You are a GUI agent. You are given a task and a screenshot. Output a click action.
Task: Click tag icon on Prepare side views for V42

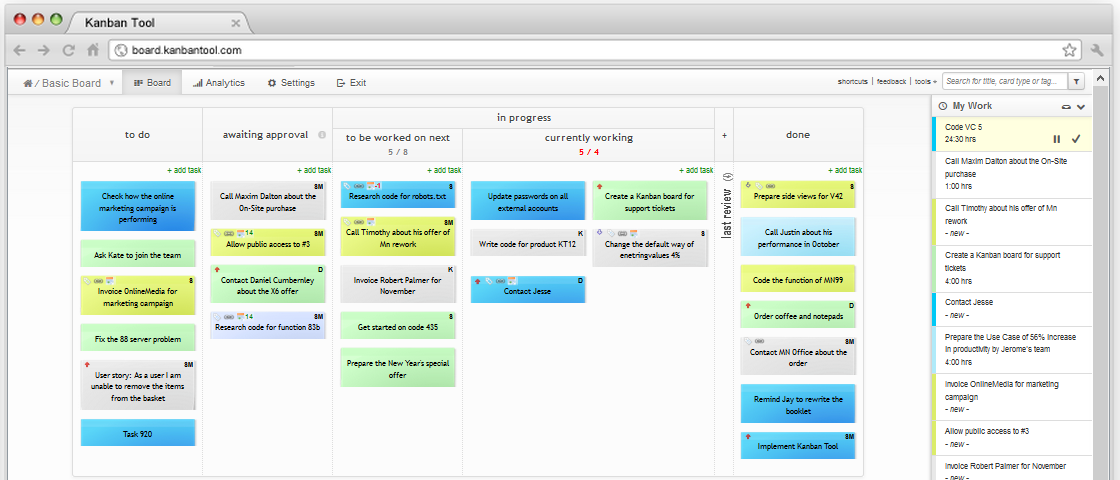tap(759, 186)
